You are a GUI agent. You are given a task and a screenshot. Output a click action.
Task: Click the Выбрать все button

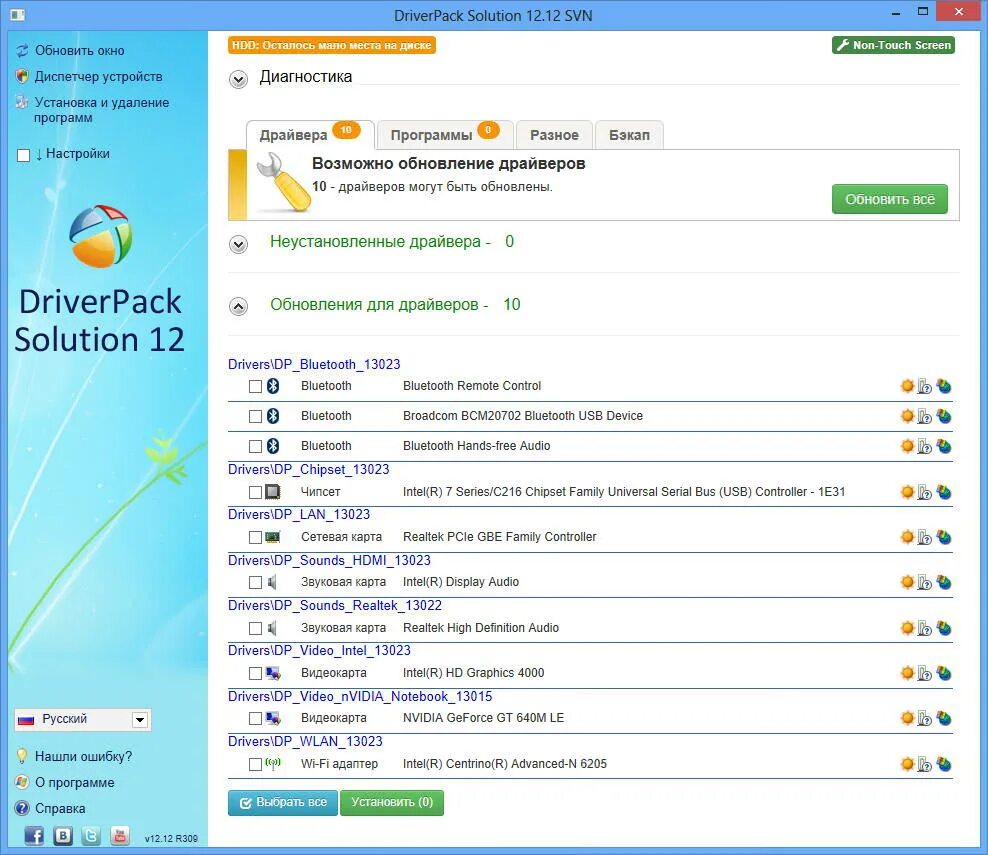point(283,803)
